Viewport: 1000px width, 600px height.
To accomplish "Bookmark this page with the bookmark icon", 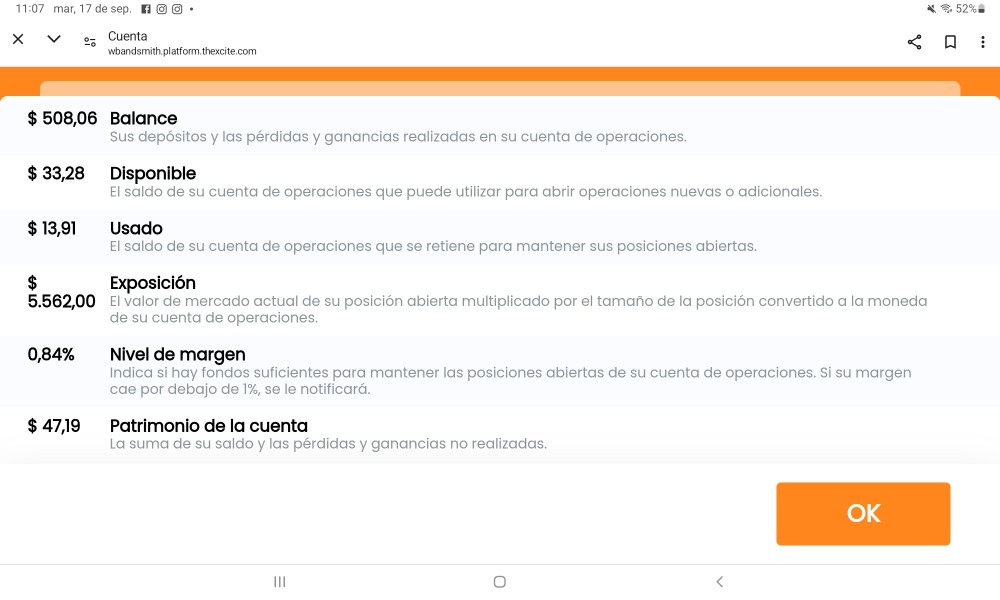I will tap(950, 42).
